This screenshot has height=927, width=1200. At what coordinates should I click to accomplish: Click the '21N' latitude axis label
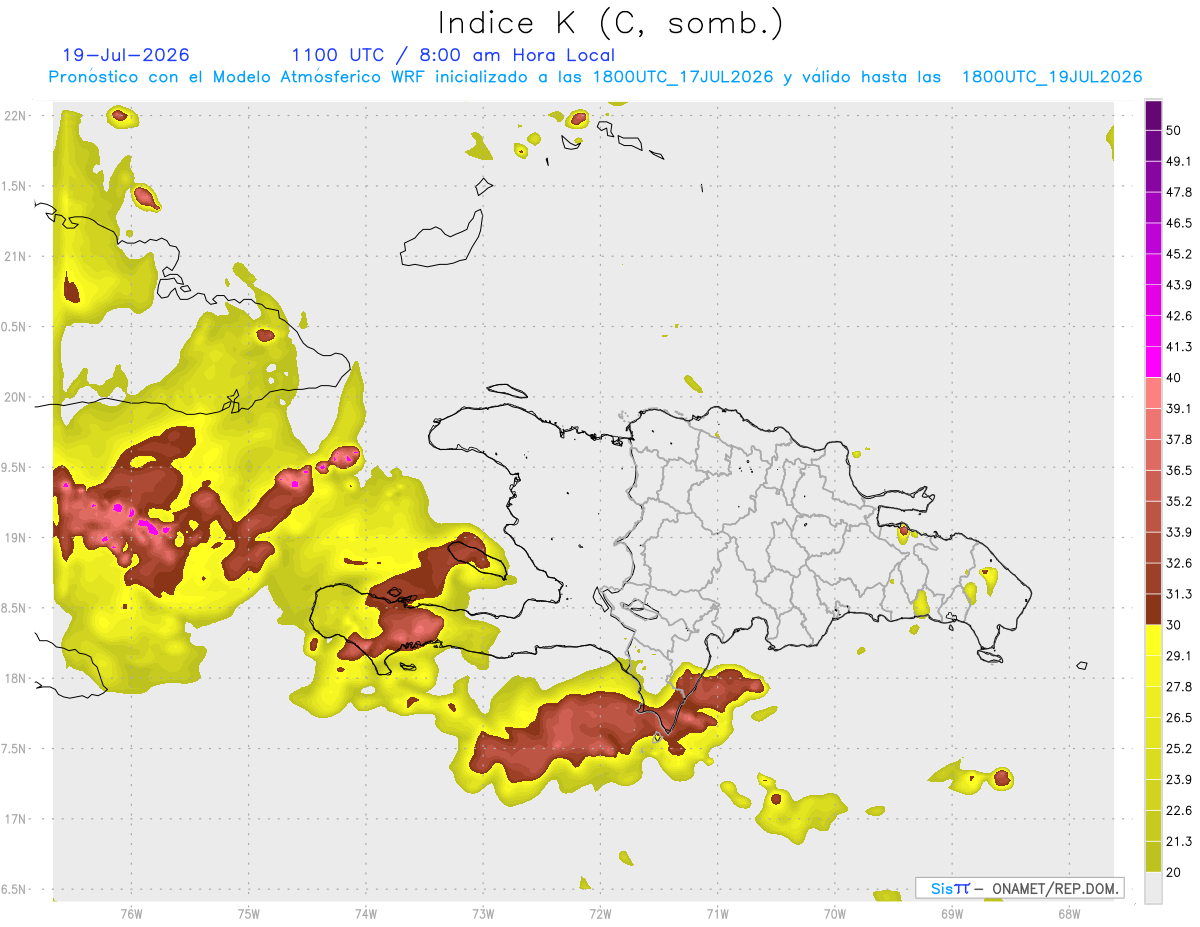(16, 256)
